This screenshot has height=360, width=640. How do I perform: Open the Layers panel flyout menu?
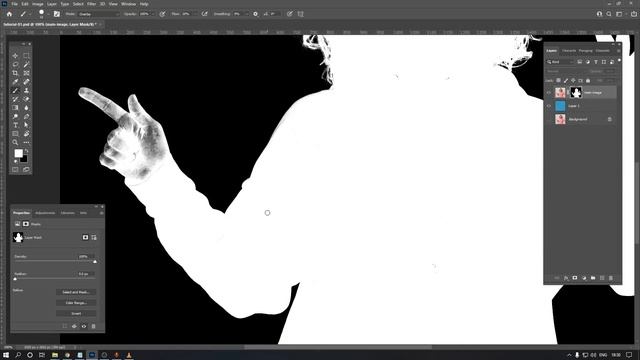(619, 51)
